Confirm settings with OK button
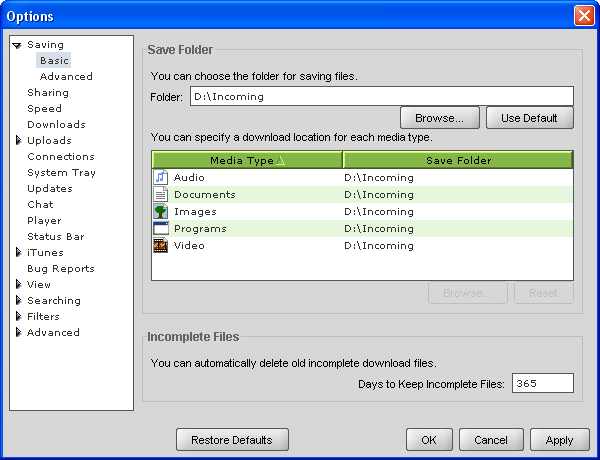This screenshot has height=460, width=600. click(x=429, y=440)
